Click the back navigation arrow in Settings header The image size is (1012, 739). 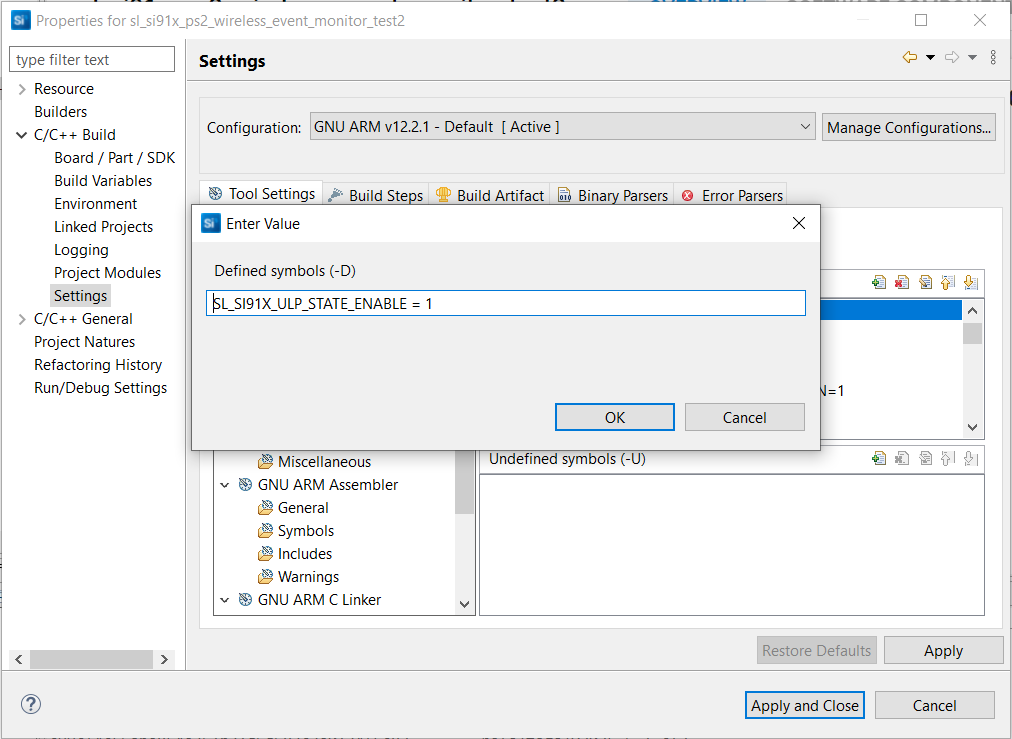click(908, 57)
